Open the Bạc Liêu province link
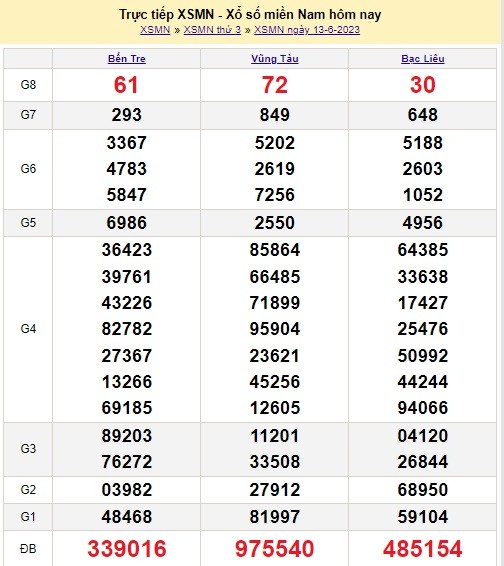Viewport: 504px width, 566px height. pyautogui.click(x=423, y=58)
